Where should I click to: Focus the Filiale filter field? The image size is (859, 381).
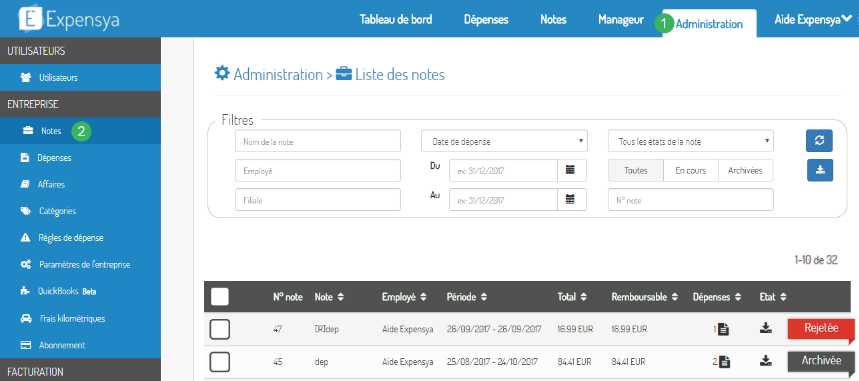[x=318, y=200]
